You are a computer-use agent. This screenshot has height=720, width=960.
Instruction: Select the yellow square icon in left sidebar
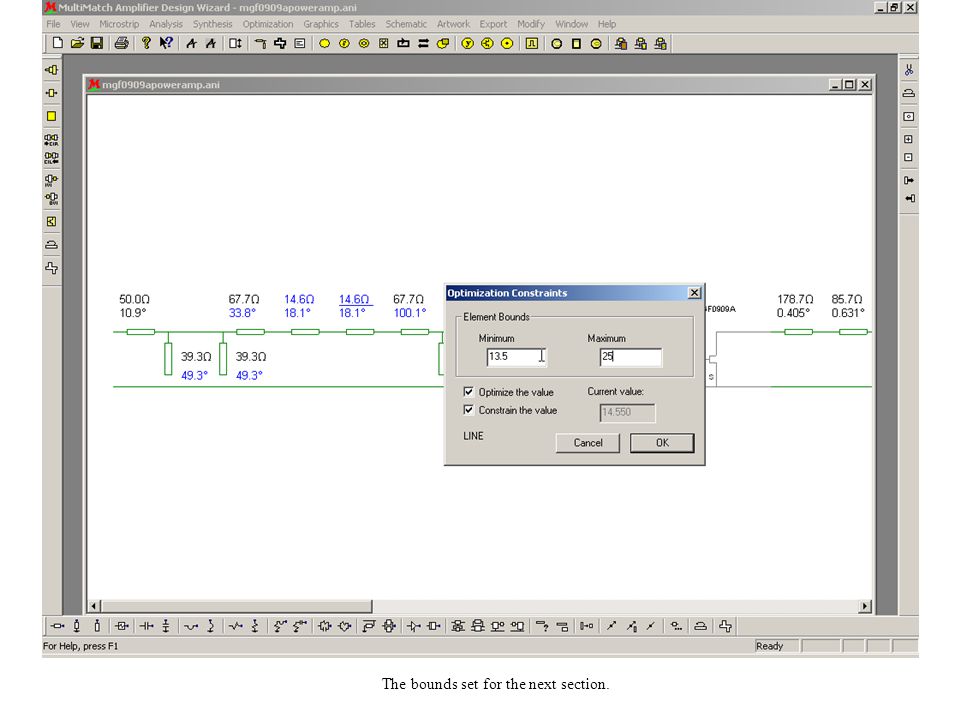click(51, 116)
